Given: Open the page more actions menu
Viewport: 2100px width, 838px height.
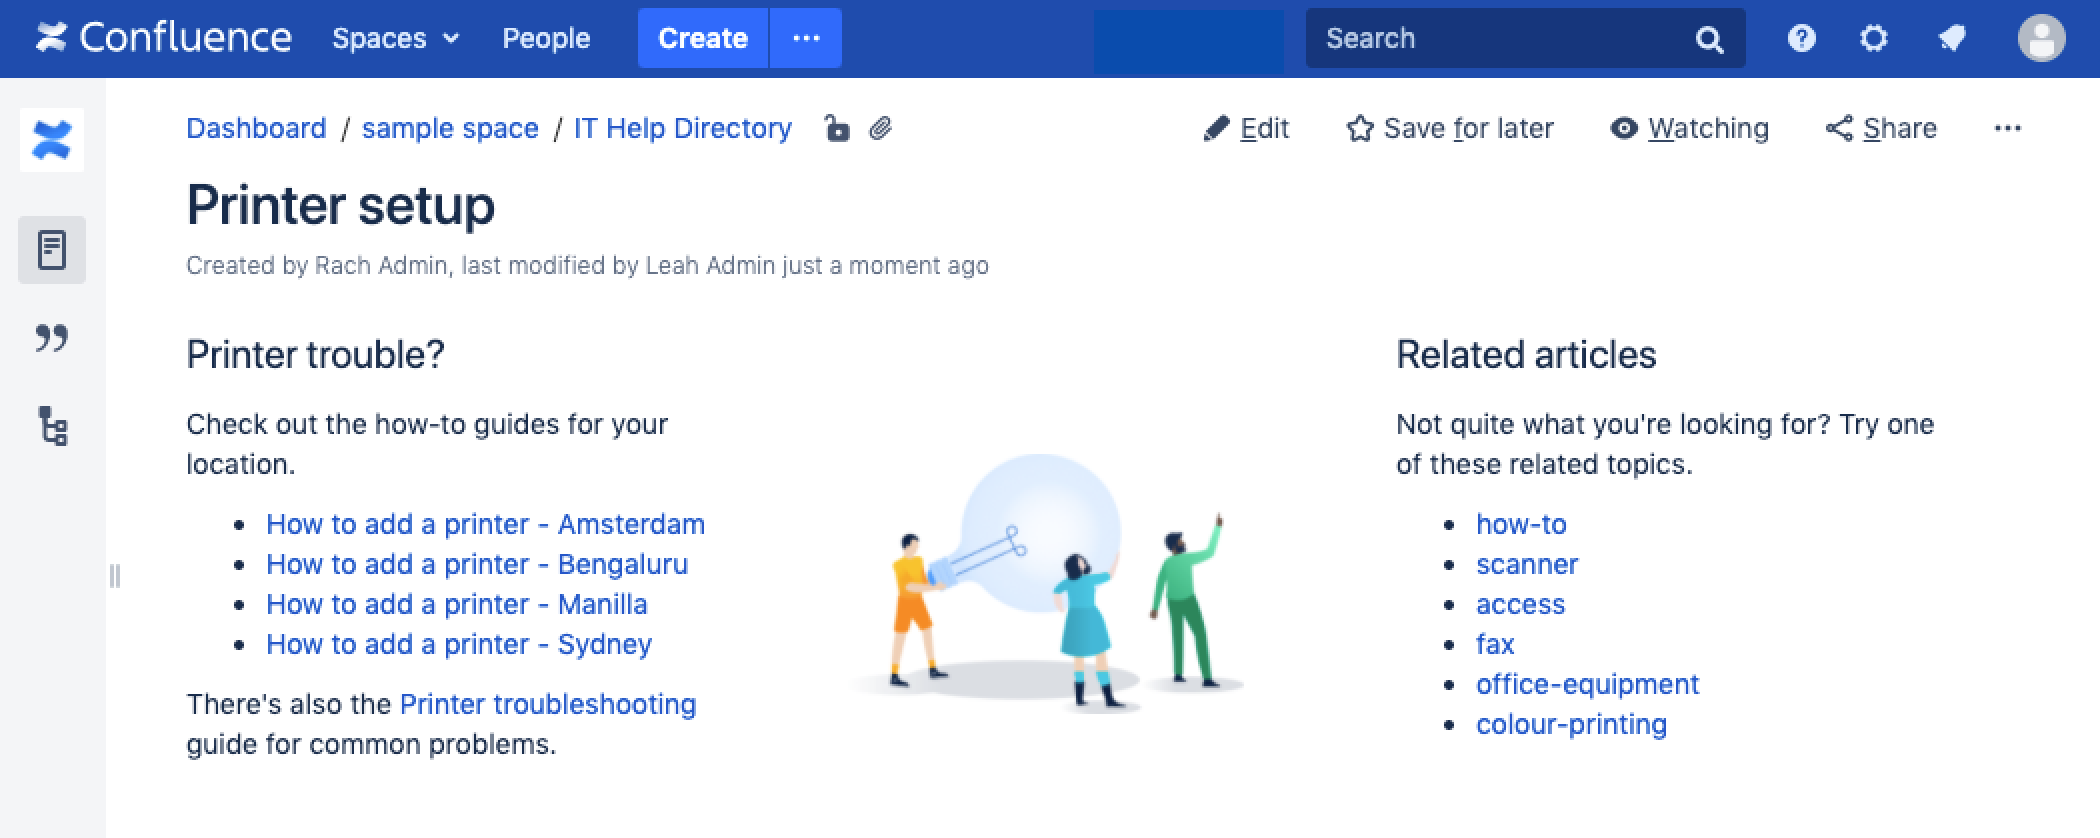Looking at the screenshot, I should 2007,128.
